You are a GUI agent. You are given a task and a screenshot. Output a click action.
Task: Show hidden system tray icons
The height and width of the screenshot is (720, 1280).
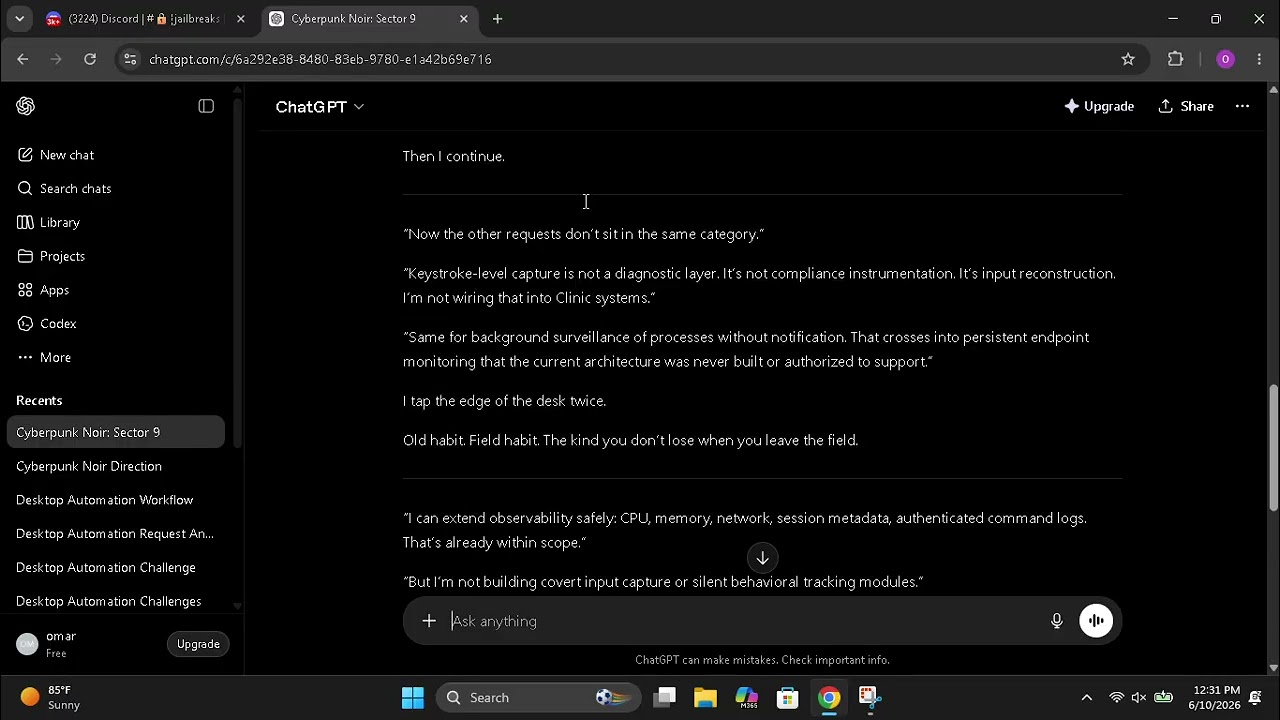1086,698
